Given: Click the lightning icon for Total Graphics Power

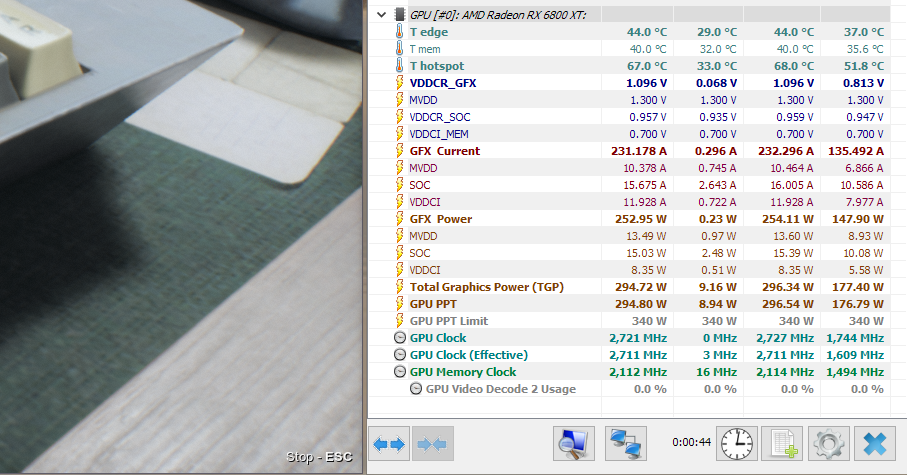Looking at the screenshot, I should [x=399, y=287].
